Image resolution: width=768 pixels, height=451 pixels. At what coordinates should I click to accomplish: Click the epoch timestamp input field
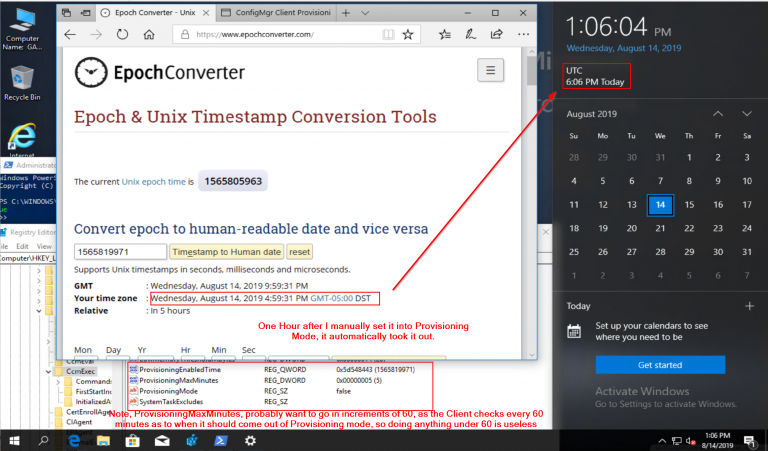coord(120,252)
